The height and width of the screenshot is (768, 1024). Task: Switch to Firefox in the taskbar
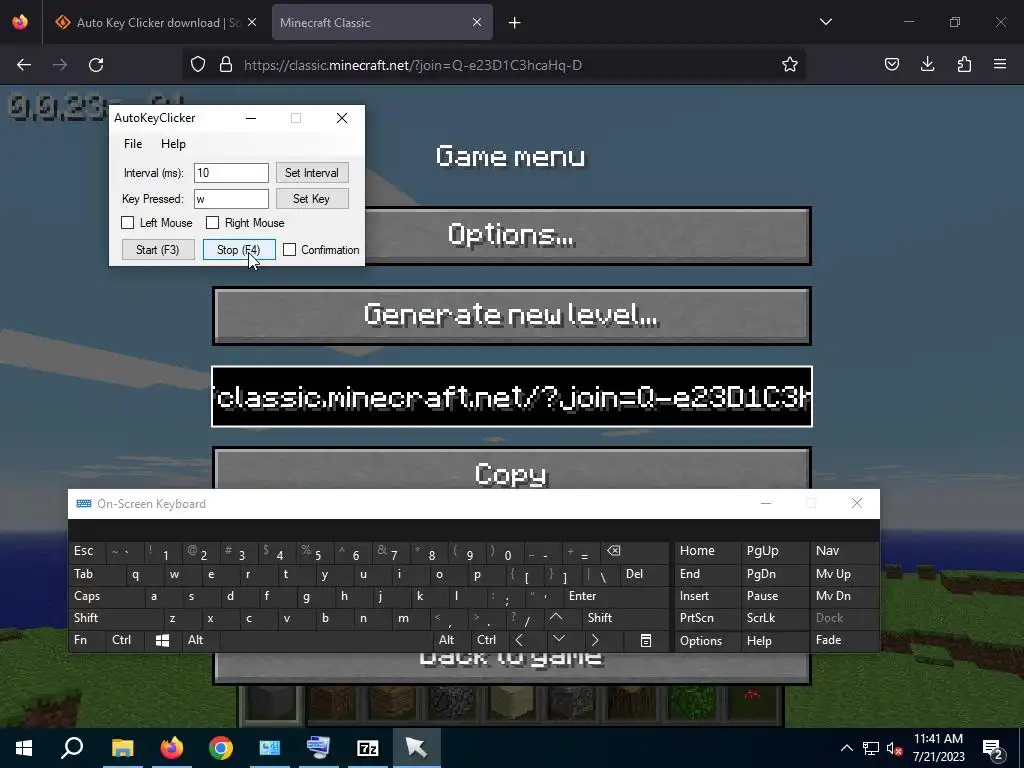tap(172, 748)
